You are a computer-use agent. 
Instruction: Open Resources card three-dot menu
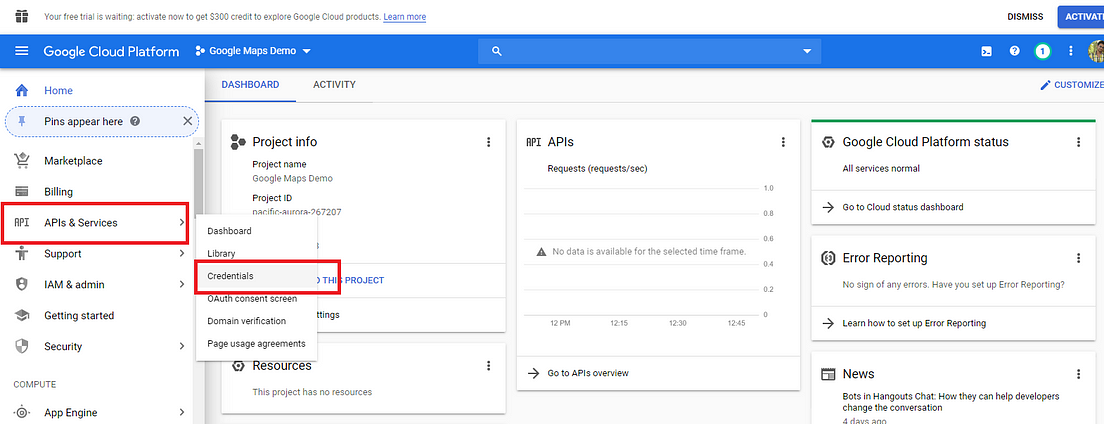point(489,366)
